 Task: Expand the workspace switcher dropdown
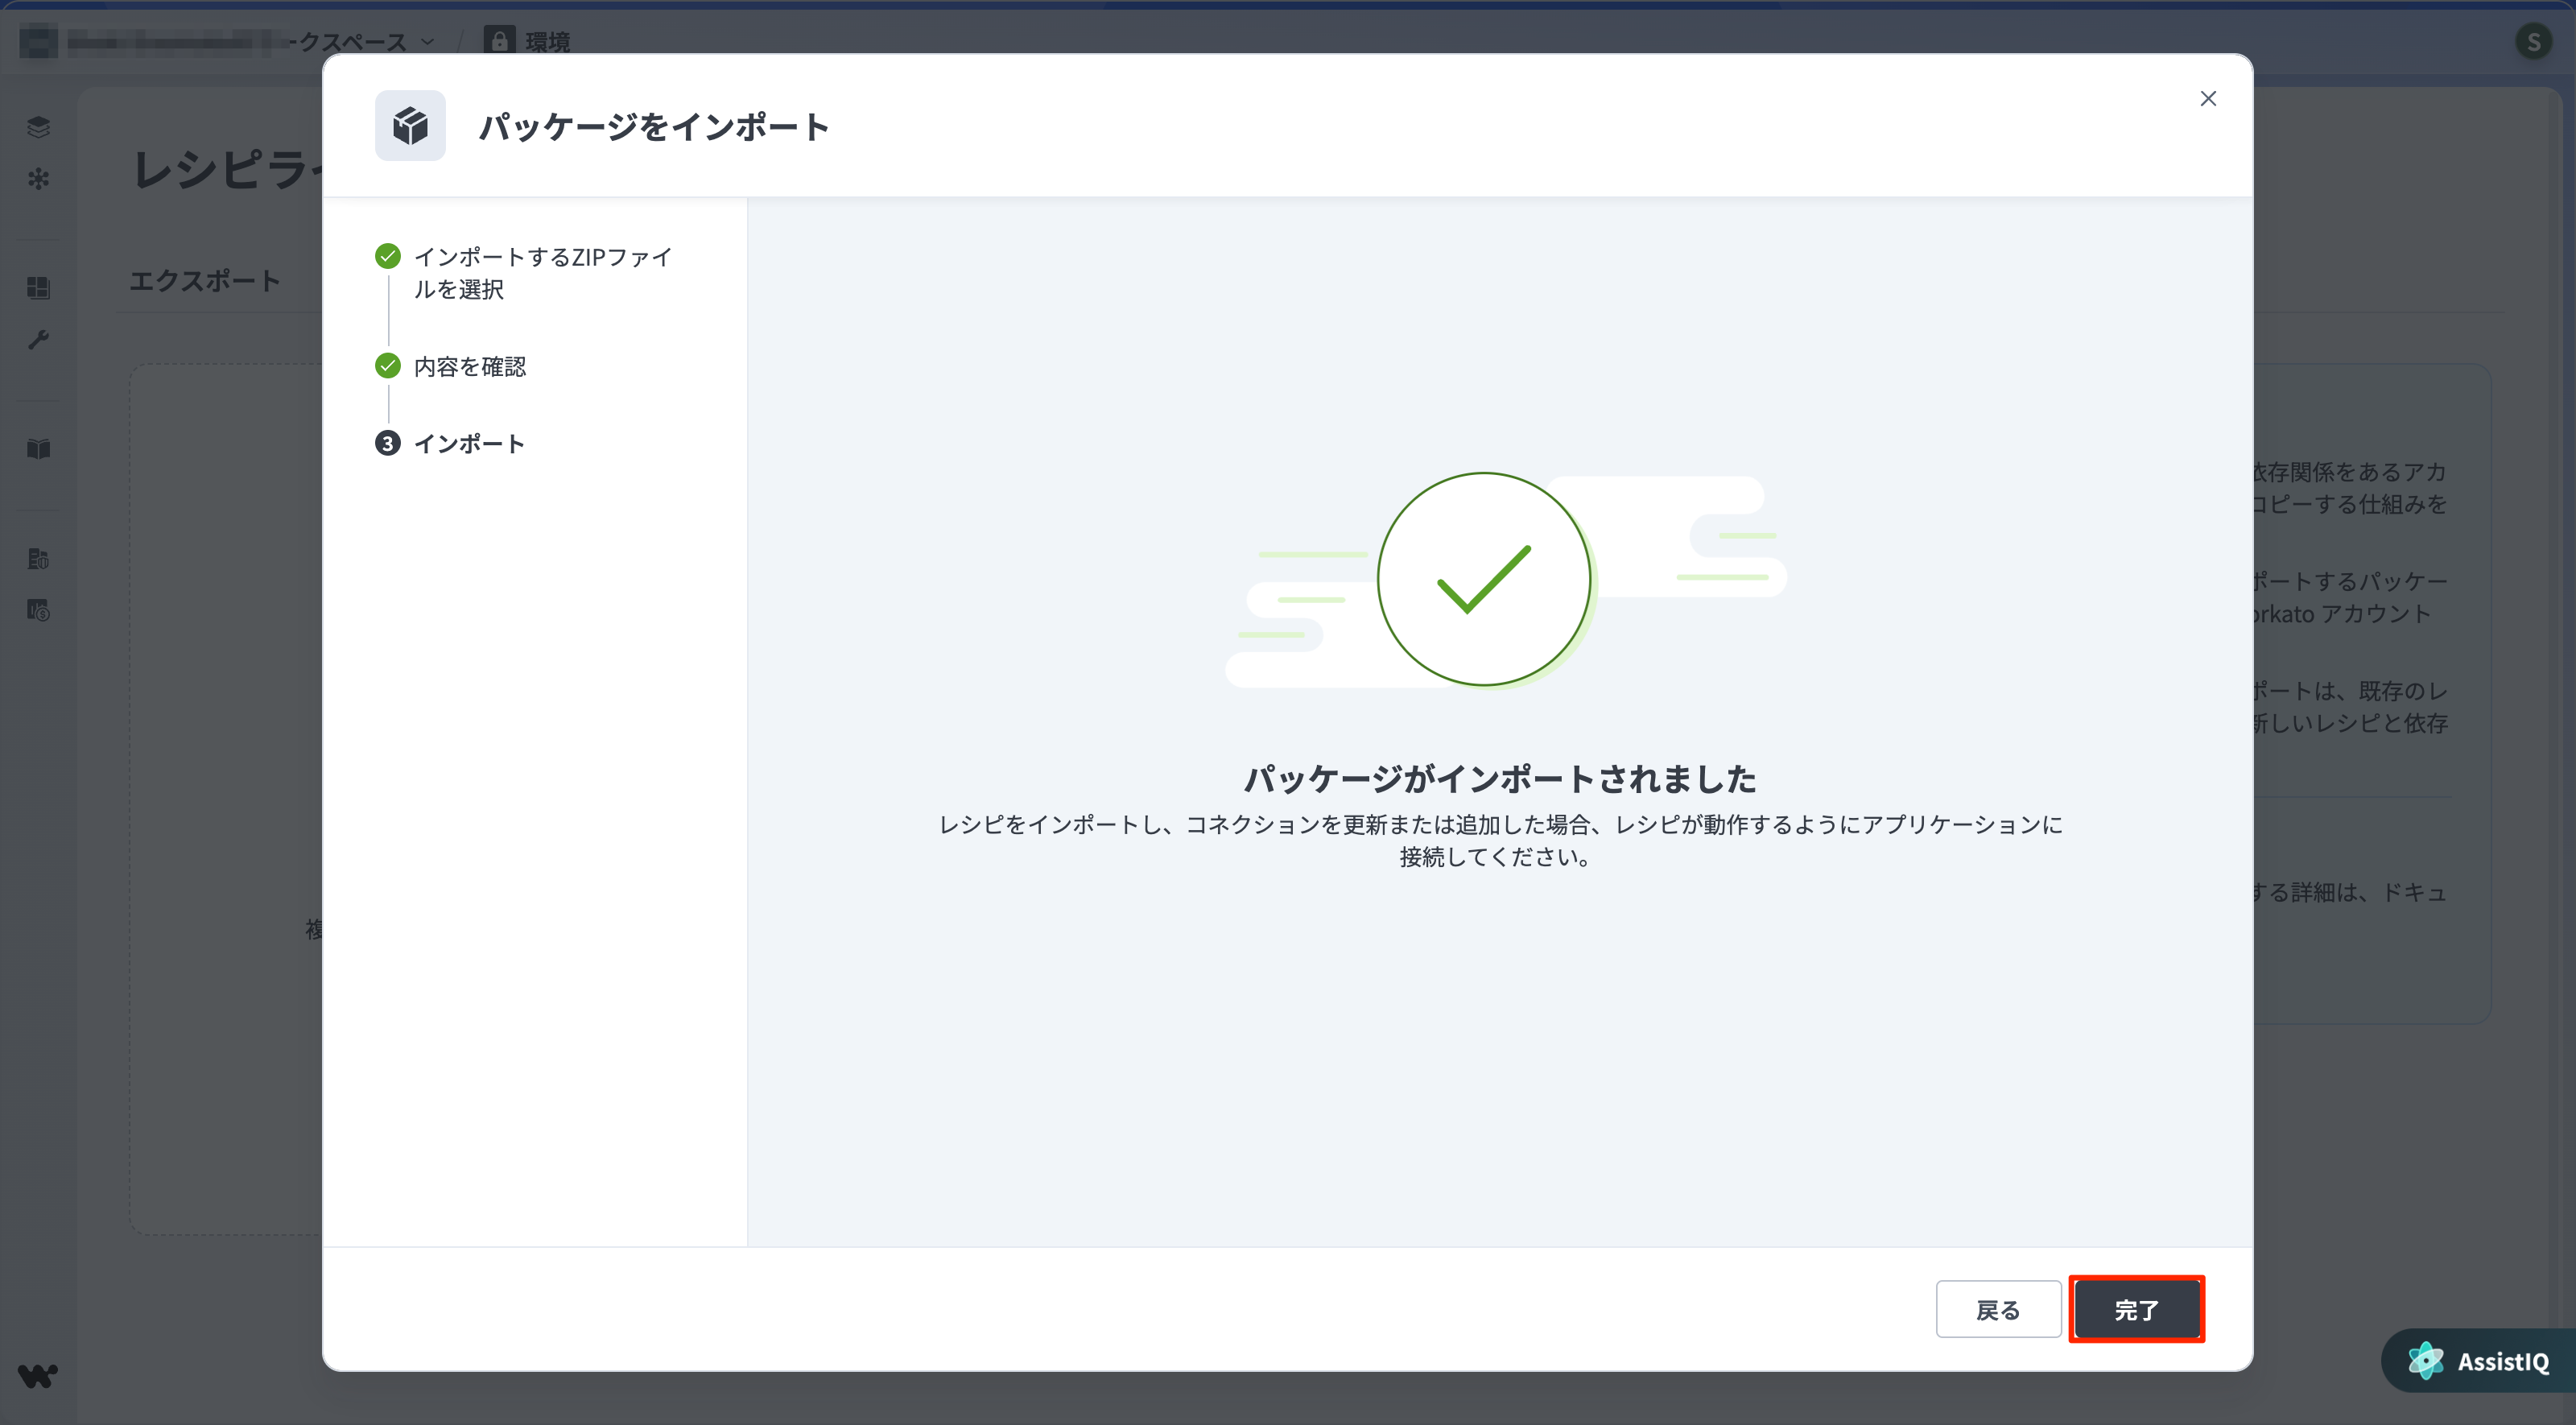[x=428, y=42]
